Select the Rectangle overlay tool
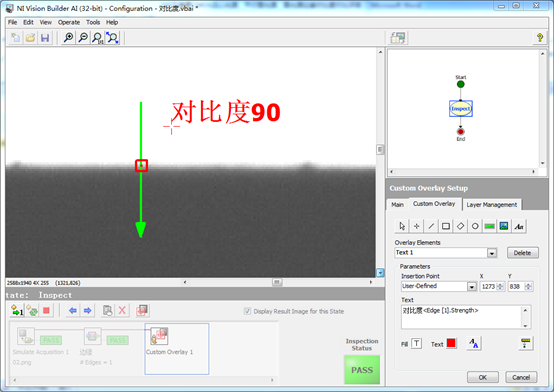 point(446,226)
